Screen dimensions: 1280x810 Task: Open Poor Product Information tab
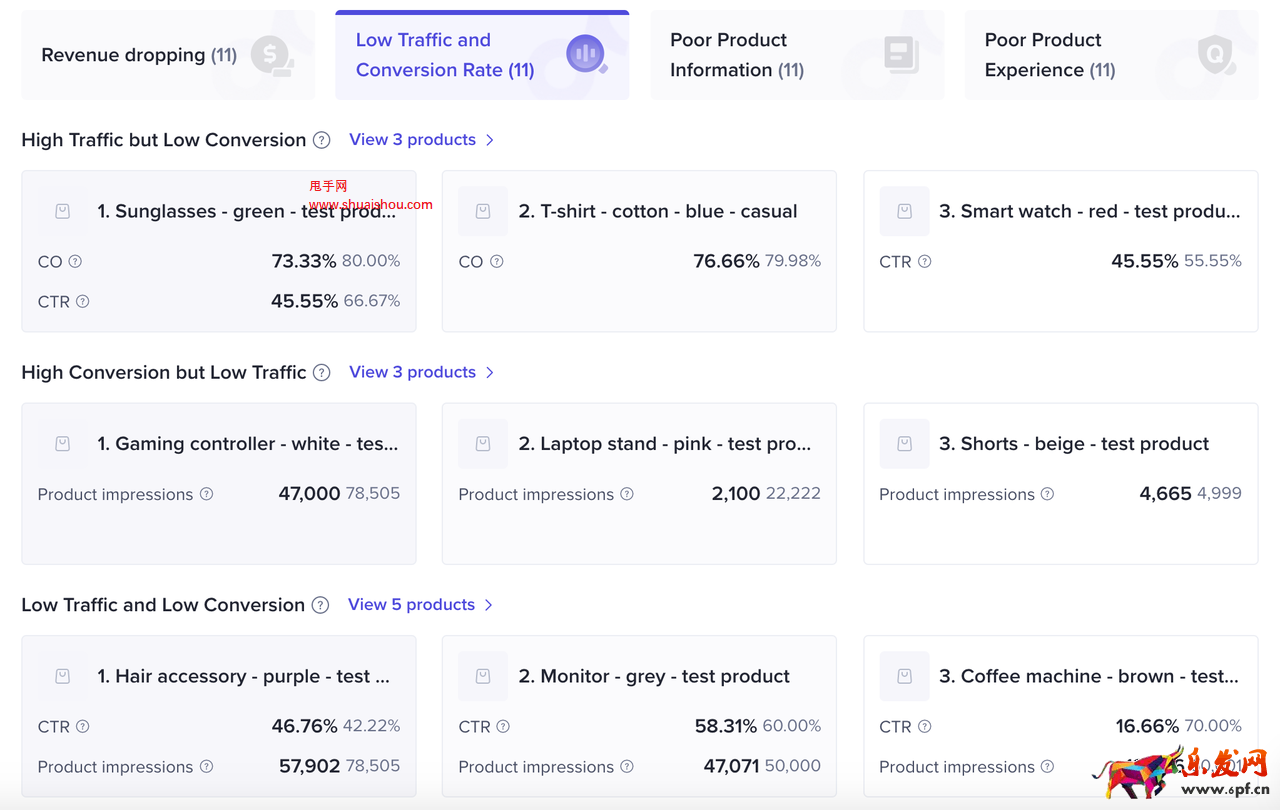(796, 55)
